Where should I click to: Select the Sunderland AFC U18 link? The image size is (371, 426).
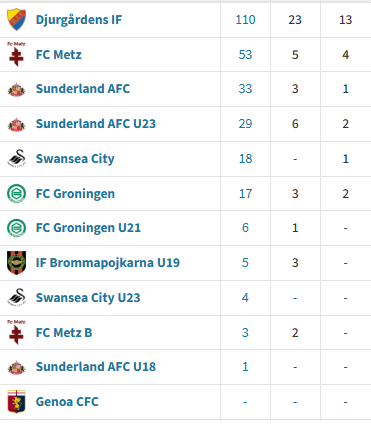tap(96, 367)
